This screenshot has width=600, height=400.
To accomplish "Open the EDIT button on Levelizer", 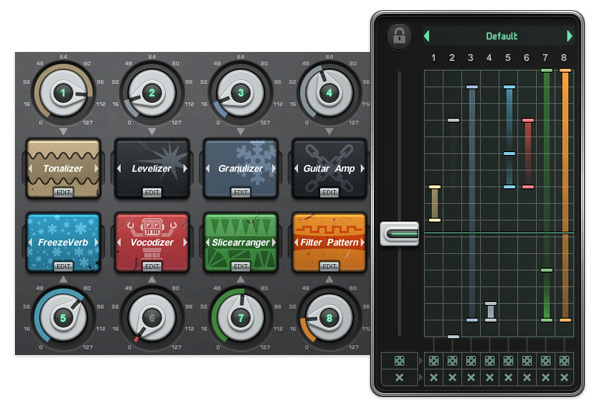I will coord(152,193).
